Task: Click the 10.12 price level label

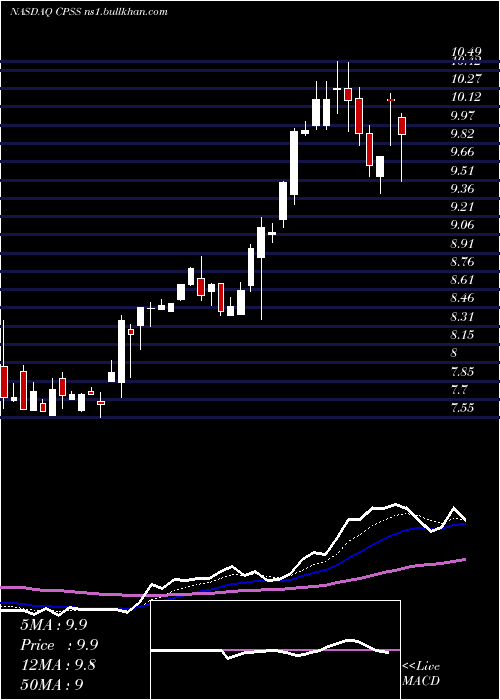Action: pos(467,97)
